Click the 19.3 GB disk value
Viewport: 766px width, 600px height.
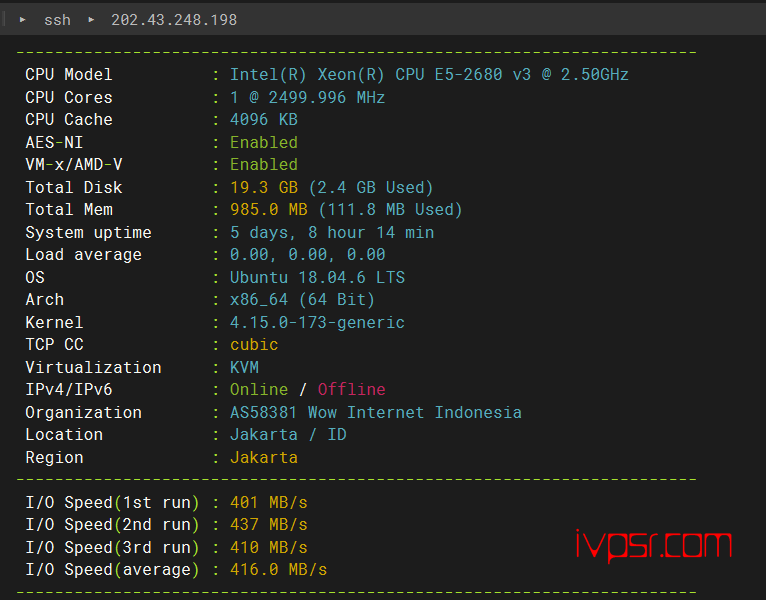(264, 187)
